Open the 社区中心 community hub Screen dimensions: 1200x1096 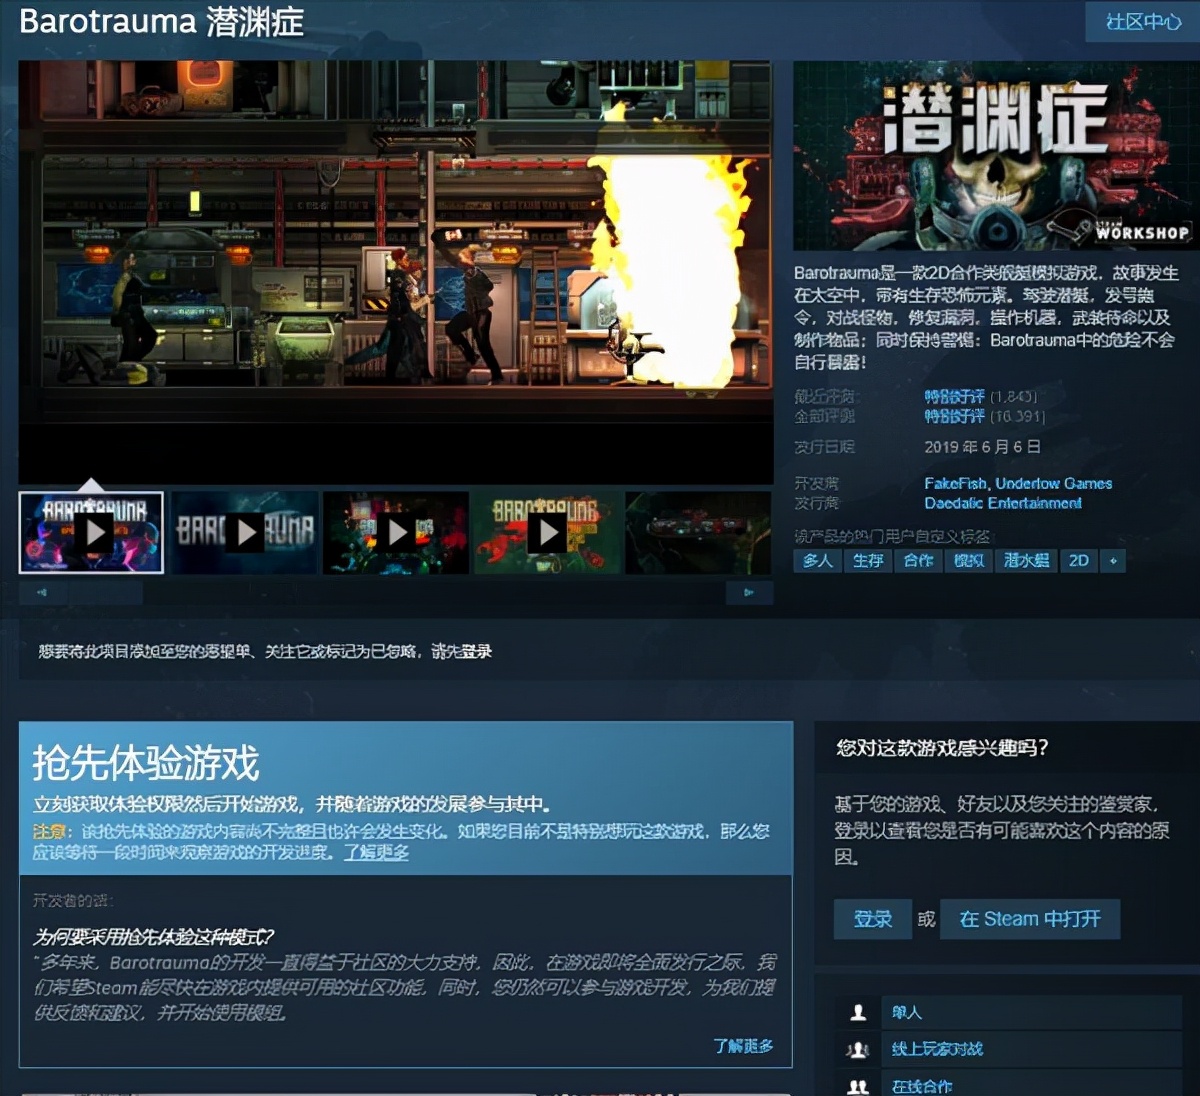(x=1142, y=22)
